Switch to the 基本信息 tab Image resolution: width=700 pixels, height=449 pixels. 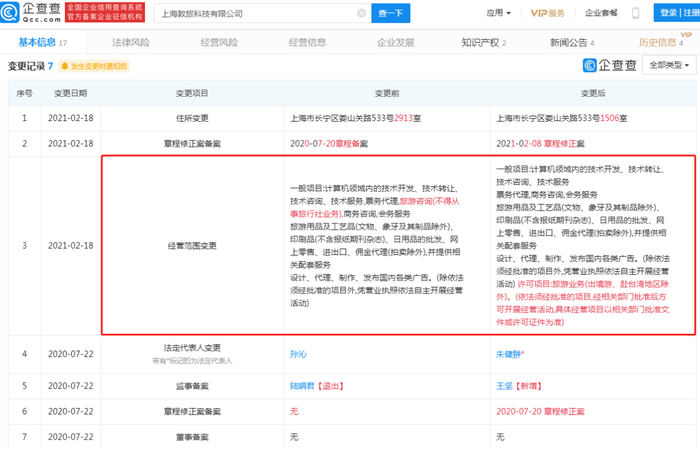[x=42, y=42]
